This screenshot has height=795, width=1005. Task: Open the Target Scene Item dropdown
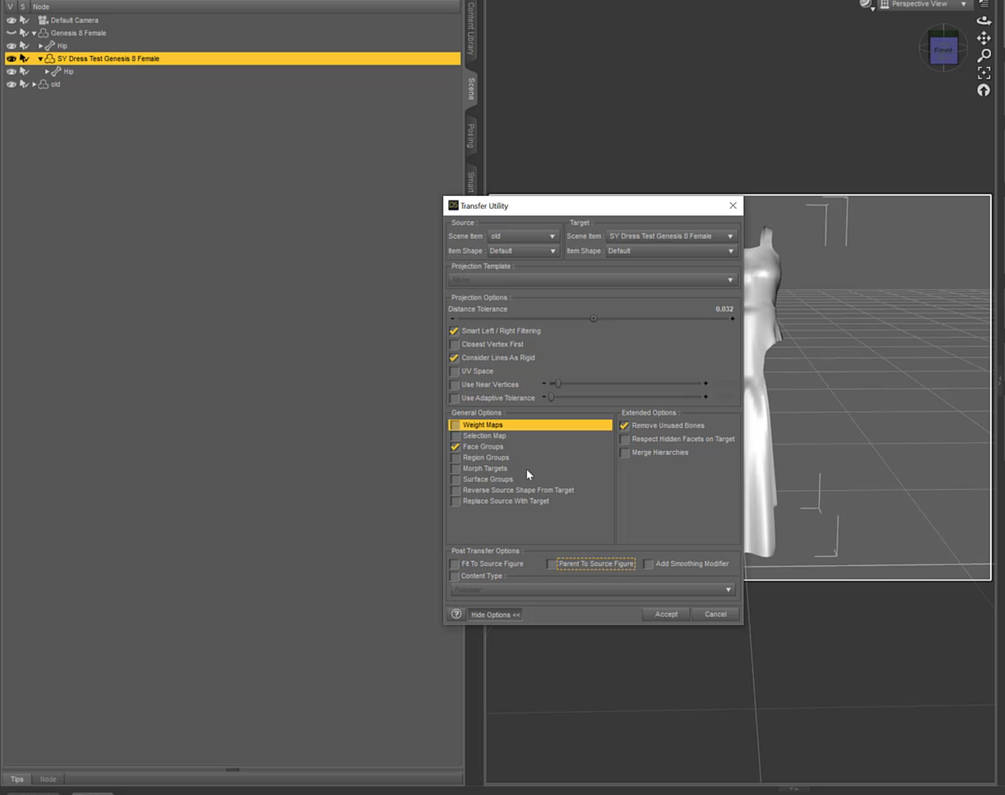pyautogui.click(x=671, y=237)
